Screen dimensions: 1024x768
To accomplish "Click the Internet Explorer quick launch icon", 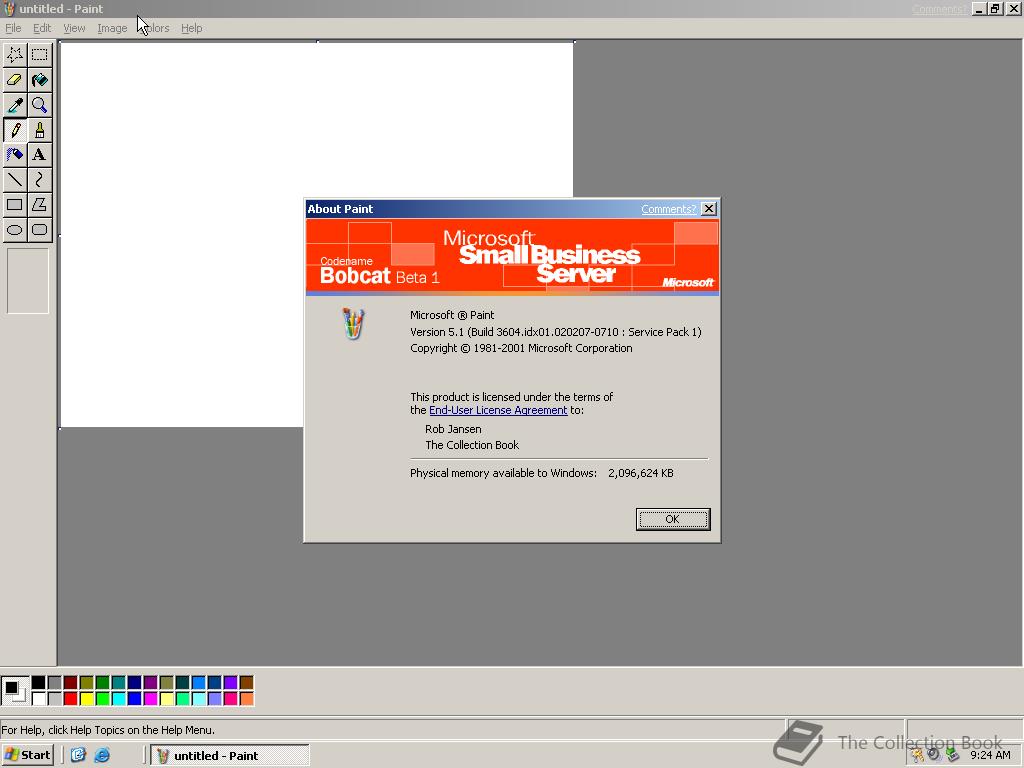I will (102, 755).
